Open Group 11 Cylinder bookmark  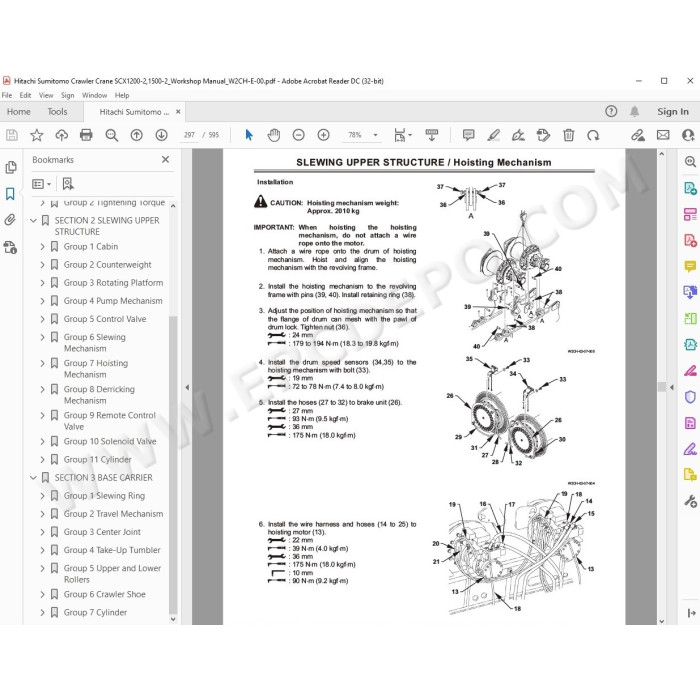pos(98,459)
